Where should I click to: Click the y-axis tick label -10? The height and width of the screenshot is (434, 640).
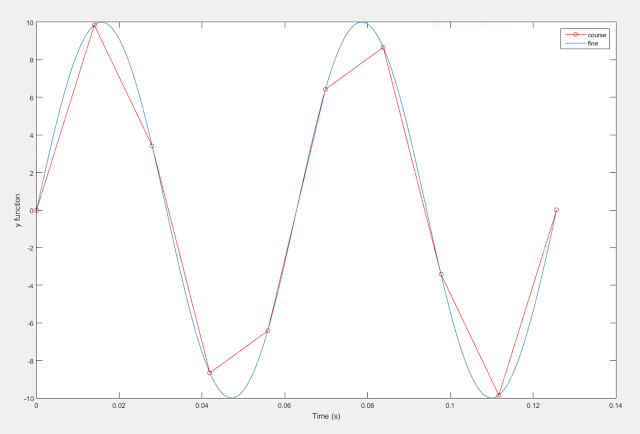[x=29, y=398]
